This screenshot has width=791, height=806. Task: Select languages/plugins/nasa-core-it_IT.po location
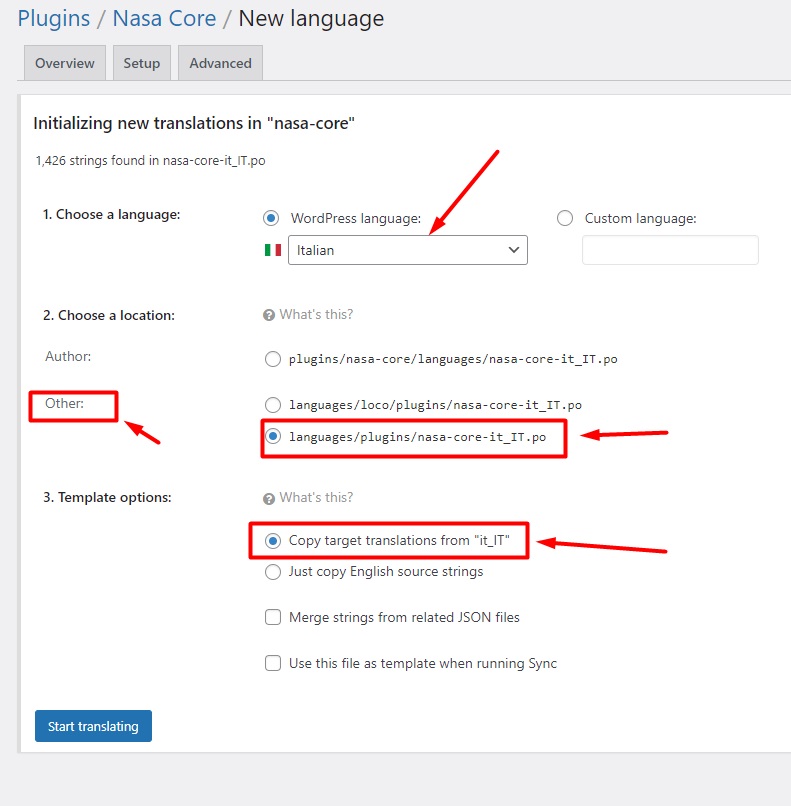click(272, 436)
